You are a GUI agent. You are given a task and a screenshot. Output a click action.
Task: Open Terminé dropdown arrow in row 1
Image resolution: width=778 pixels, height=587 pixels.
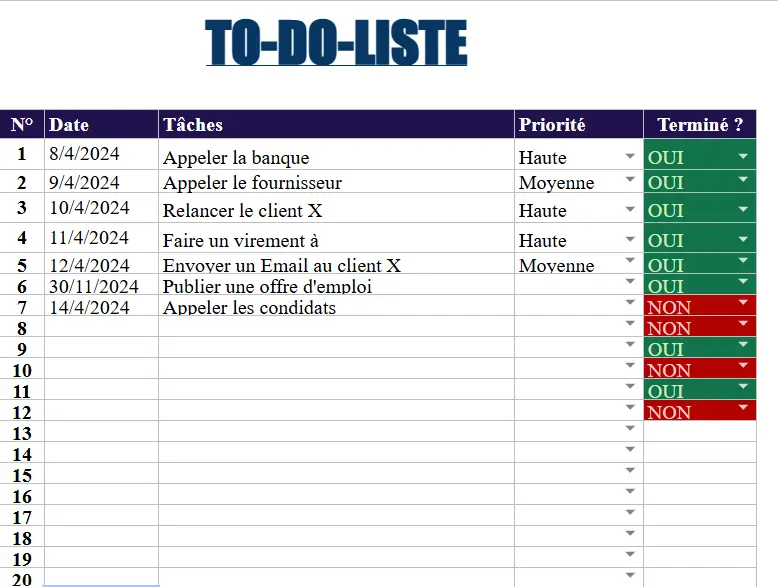pyautogui.click(x=743, y=157)
